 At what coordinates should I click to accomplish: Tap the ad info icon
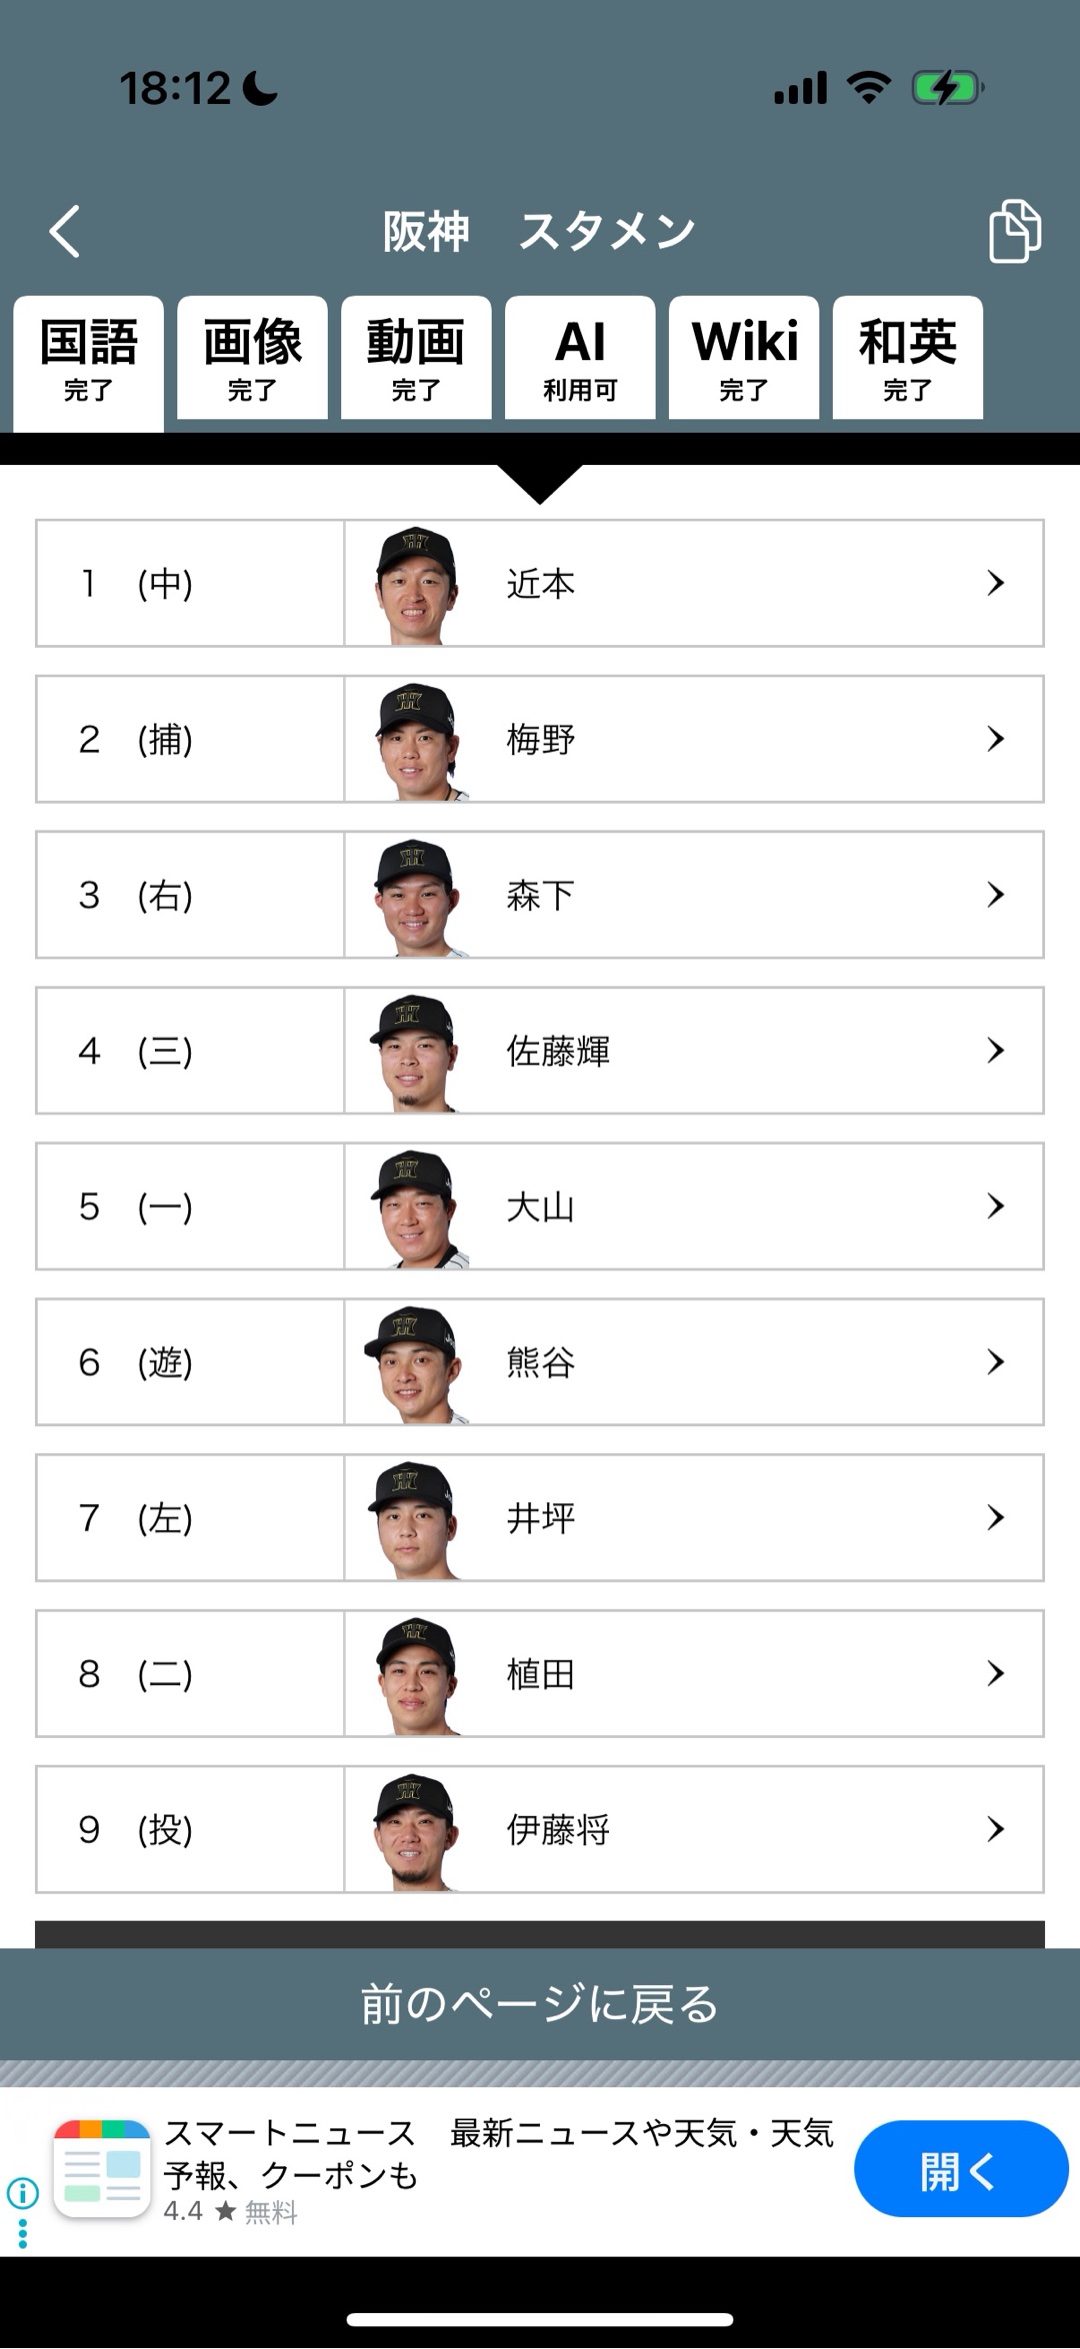coord(22,2193)
